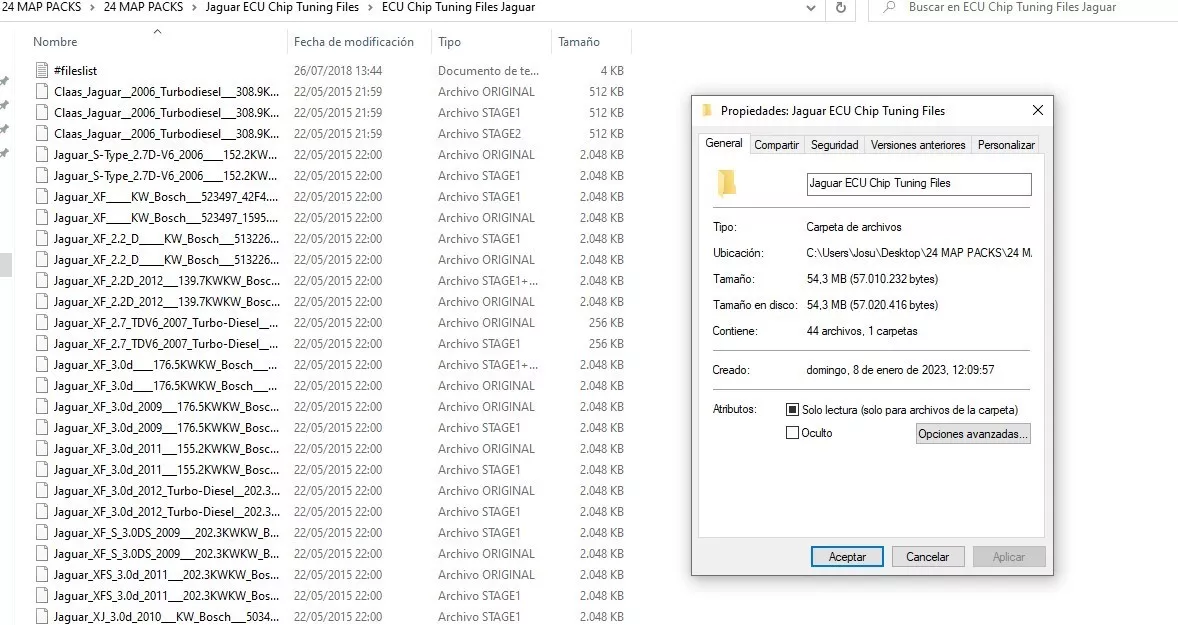Viewport: 1178px width, 625px height.
Task: Switch to the Compartir tab
Action: coord(776,145)
